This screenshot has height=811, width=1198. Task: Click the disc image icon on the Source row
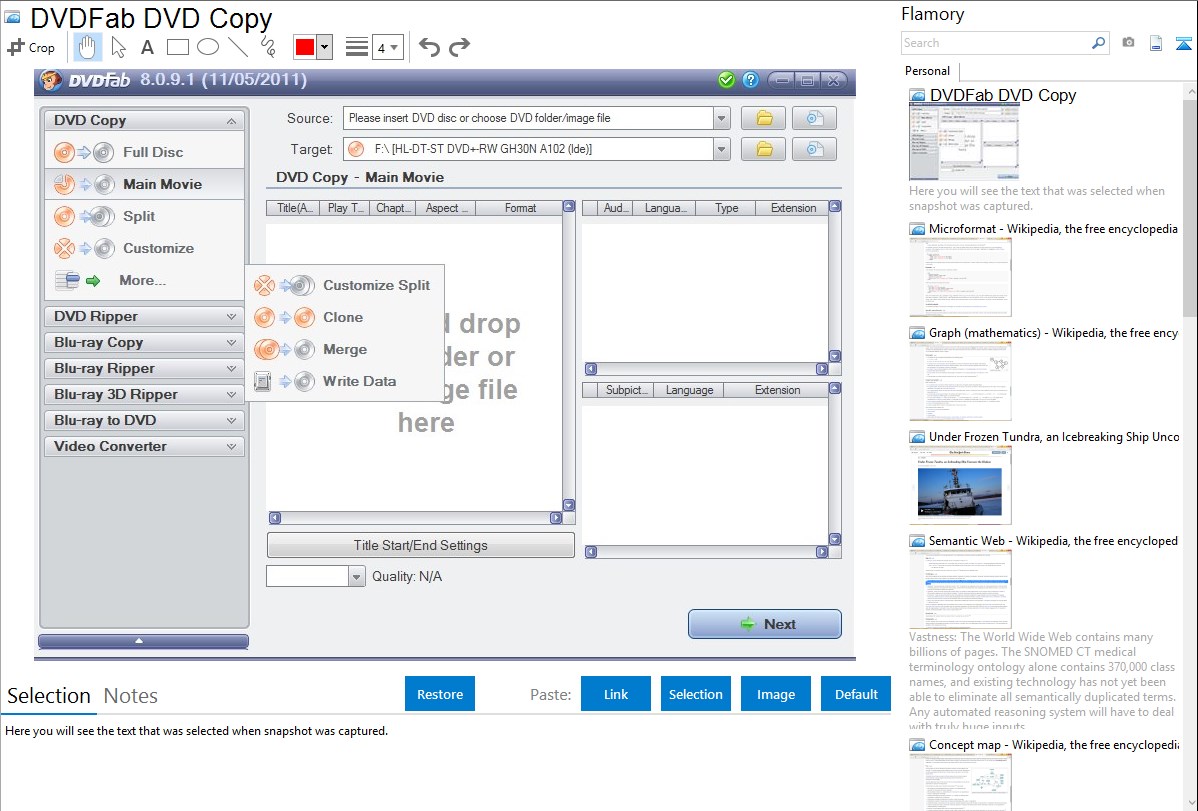[814, 118]
